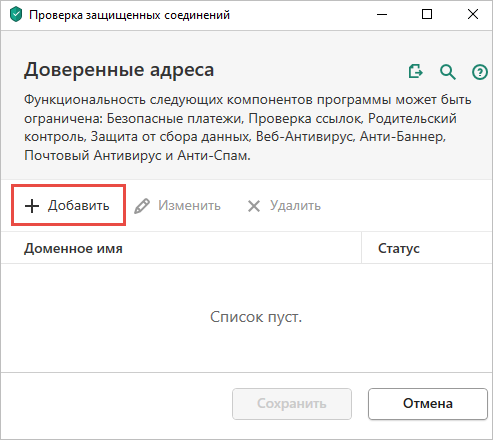
Task: Click the Удалить delete button
Action: (284, 206)
